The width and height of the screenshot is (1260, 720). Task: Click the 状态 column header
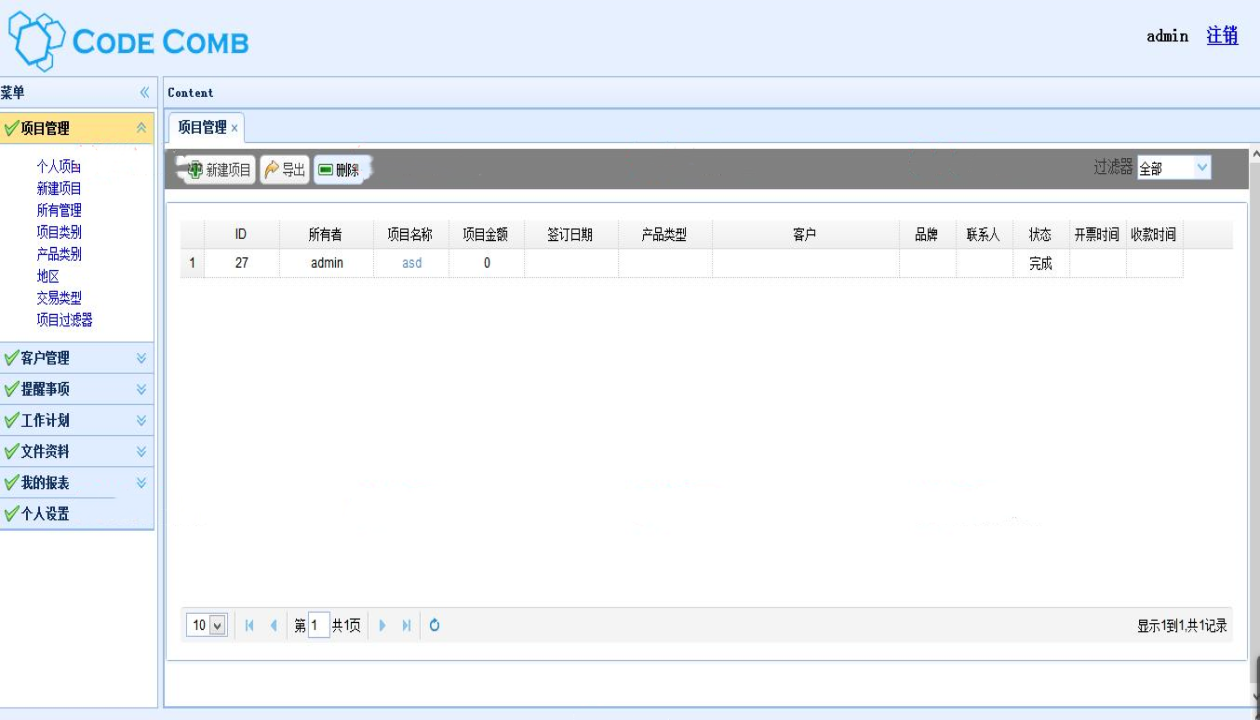[x=1041, y=235]
